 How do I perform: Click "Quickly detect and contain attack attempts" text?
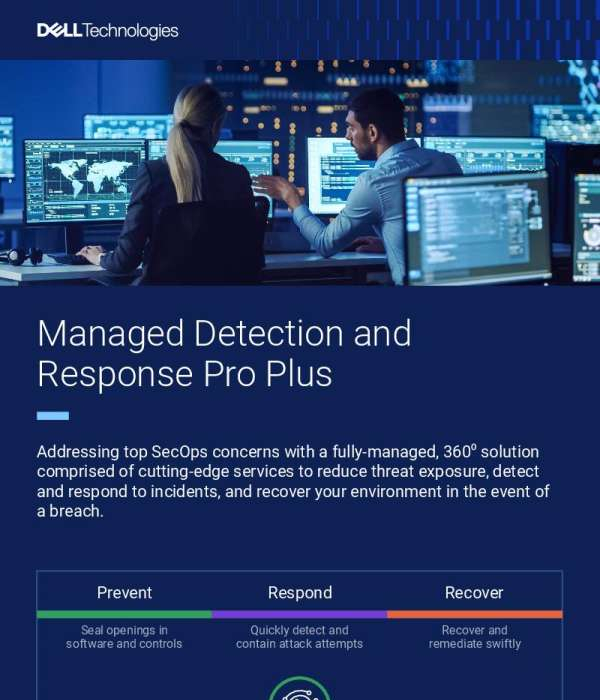tap(300, 637)
